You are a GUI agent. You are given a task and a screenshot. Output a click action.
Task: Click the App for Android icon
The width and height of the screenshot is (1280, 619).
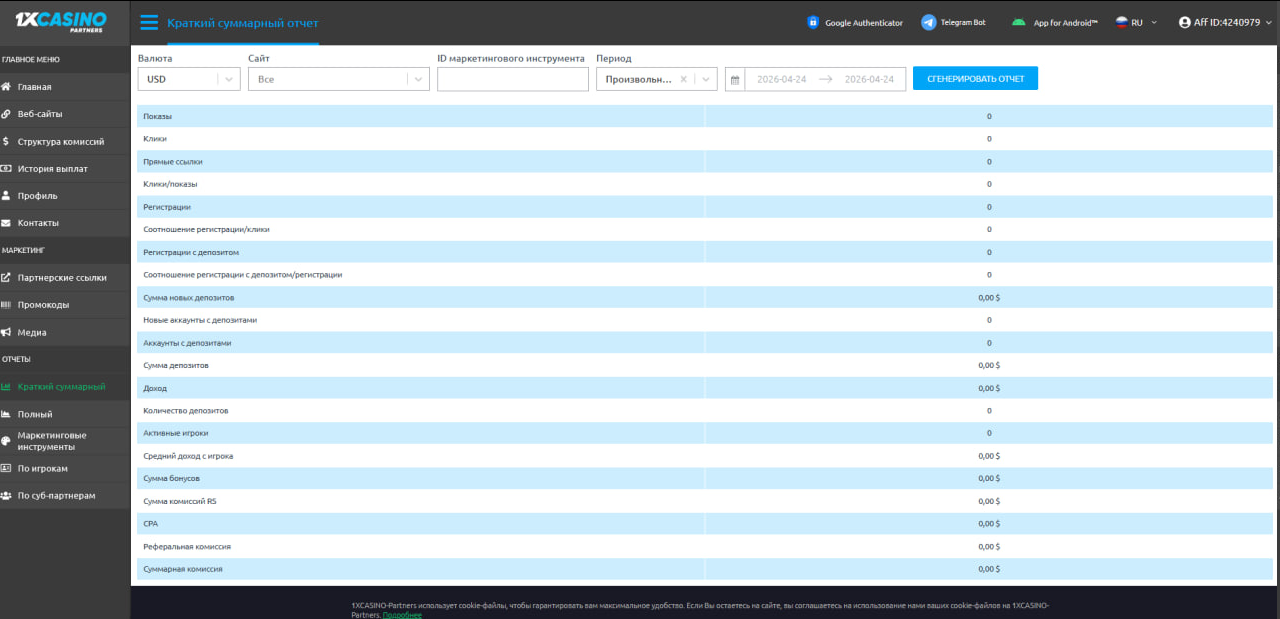click(1019, 22)
